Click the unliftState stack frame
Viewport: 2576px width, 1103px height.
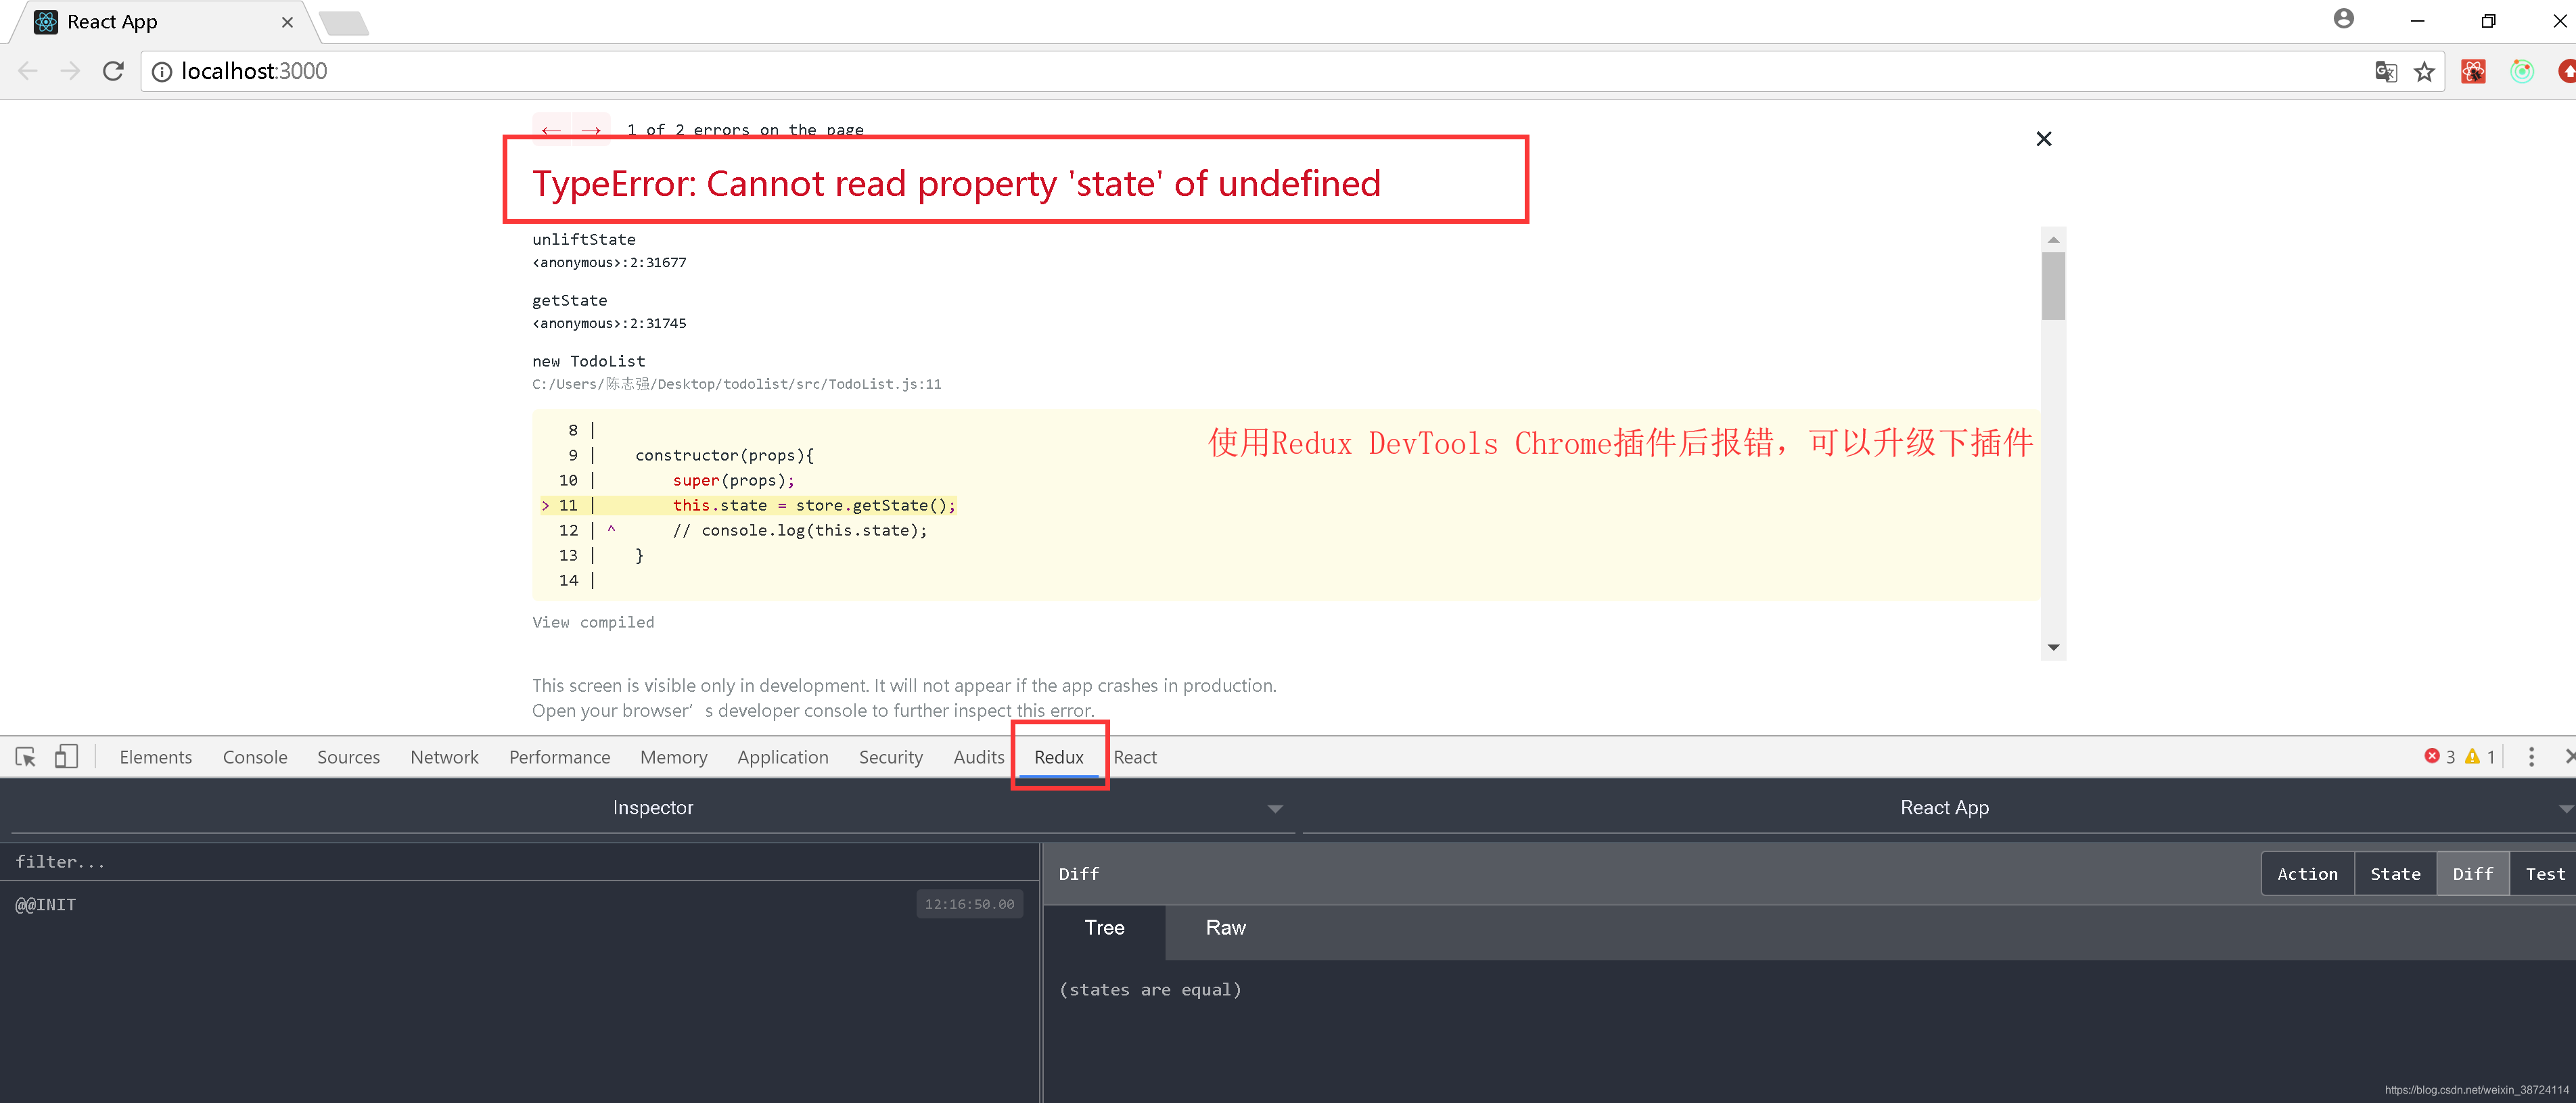pos(584,240)
